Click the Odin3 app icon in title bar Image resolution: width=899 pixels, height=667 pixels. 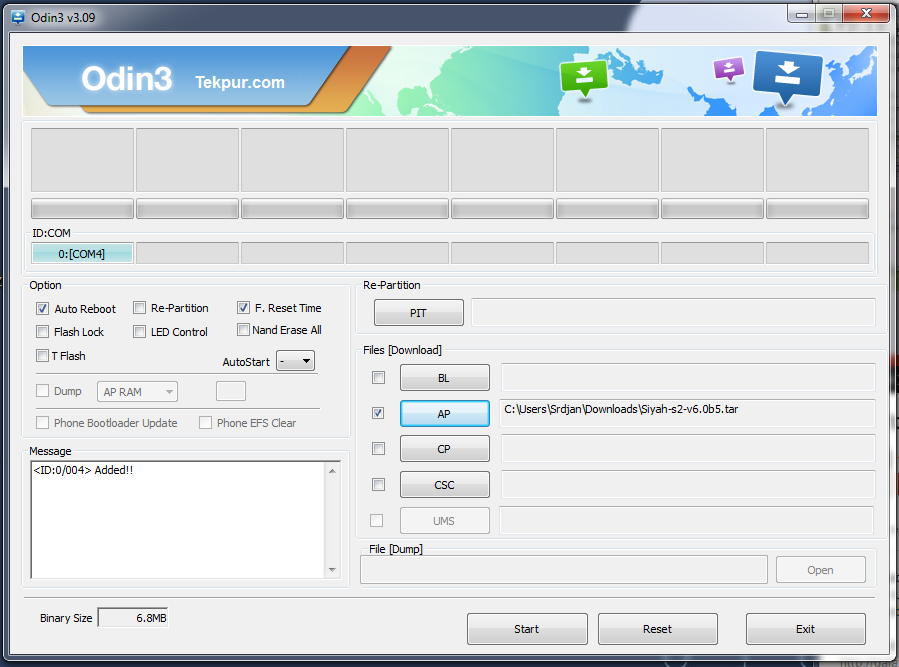click(18, 17)
